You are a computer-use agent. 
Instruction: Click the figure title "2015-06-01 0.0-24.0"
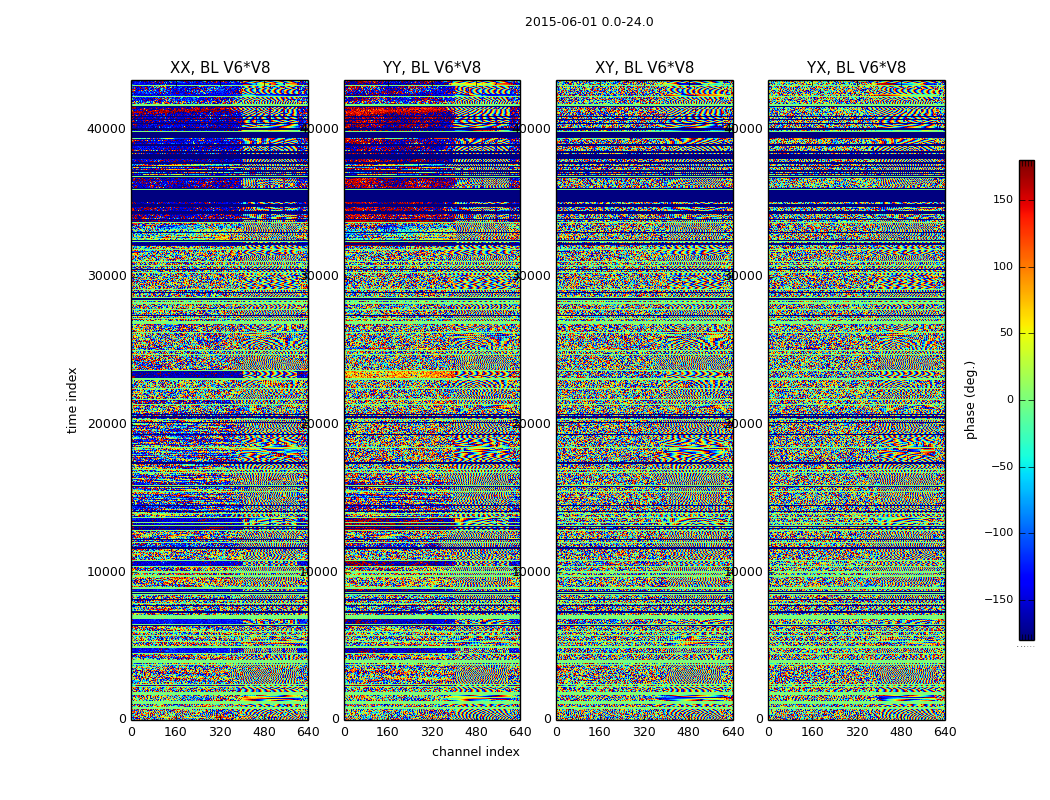(589, 22)
